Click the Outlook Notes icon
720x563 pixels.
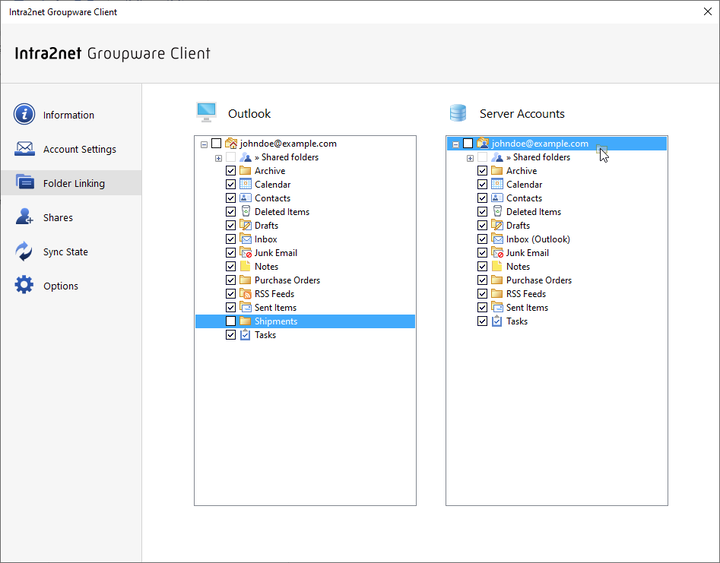[246, 266]
